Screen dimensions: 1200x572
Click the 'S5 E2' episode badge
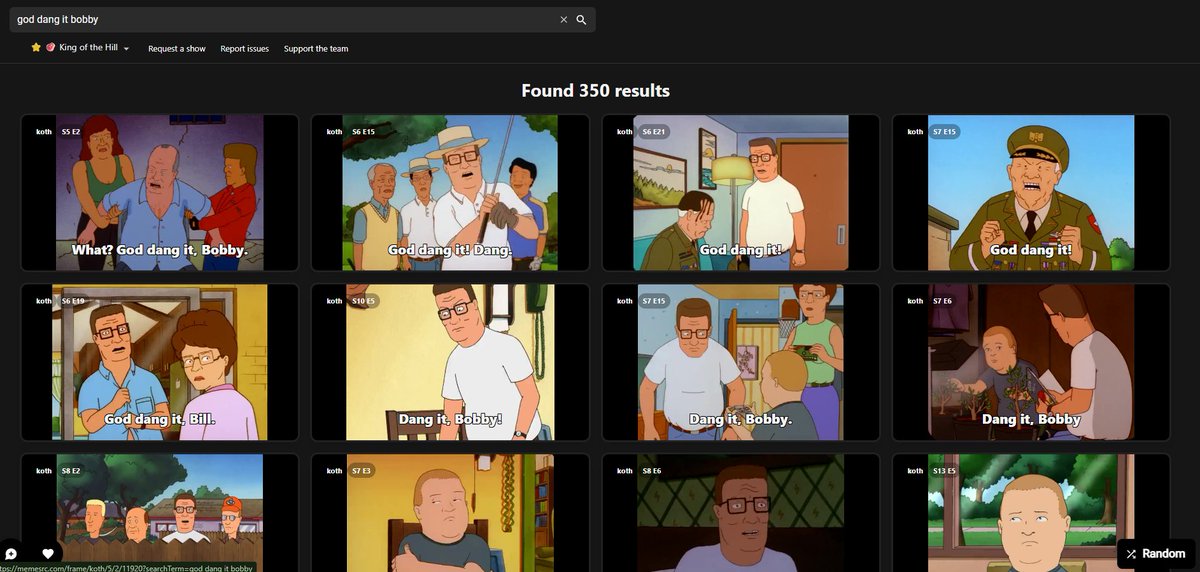click(x=71, y=131)
